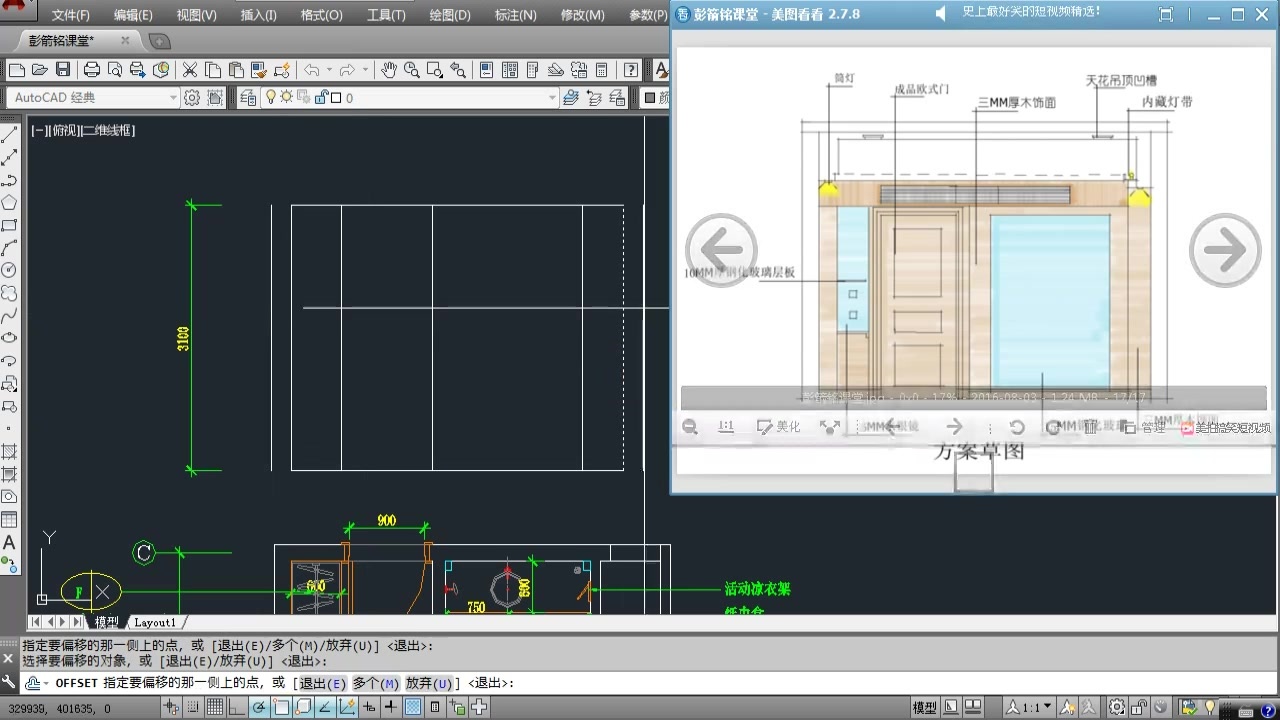1280x720 pixels.
Task: Switch to the Layout1 tab
Action: (x=155, y=622)
